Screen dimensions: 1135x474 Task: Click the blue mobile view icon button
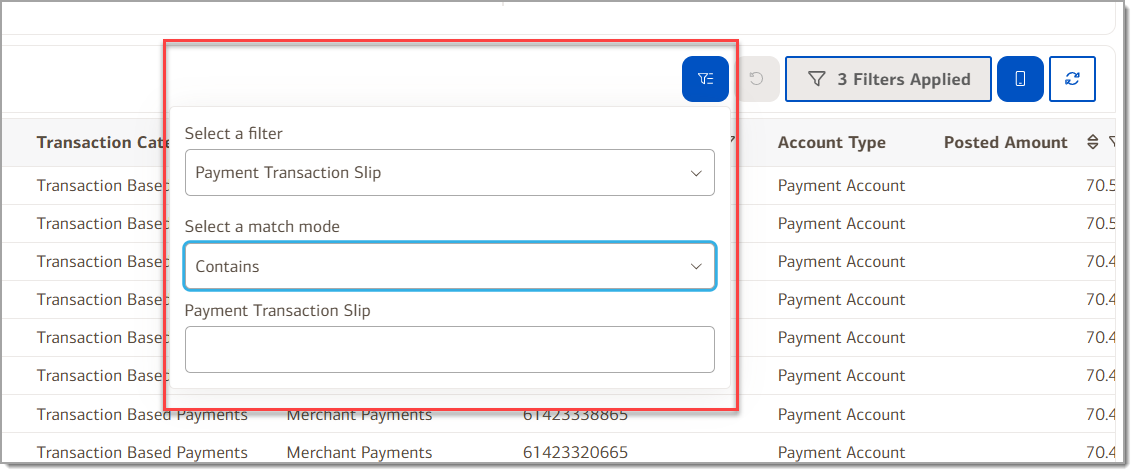[1020, 79]
